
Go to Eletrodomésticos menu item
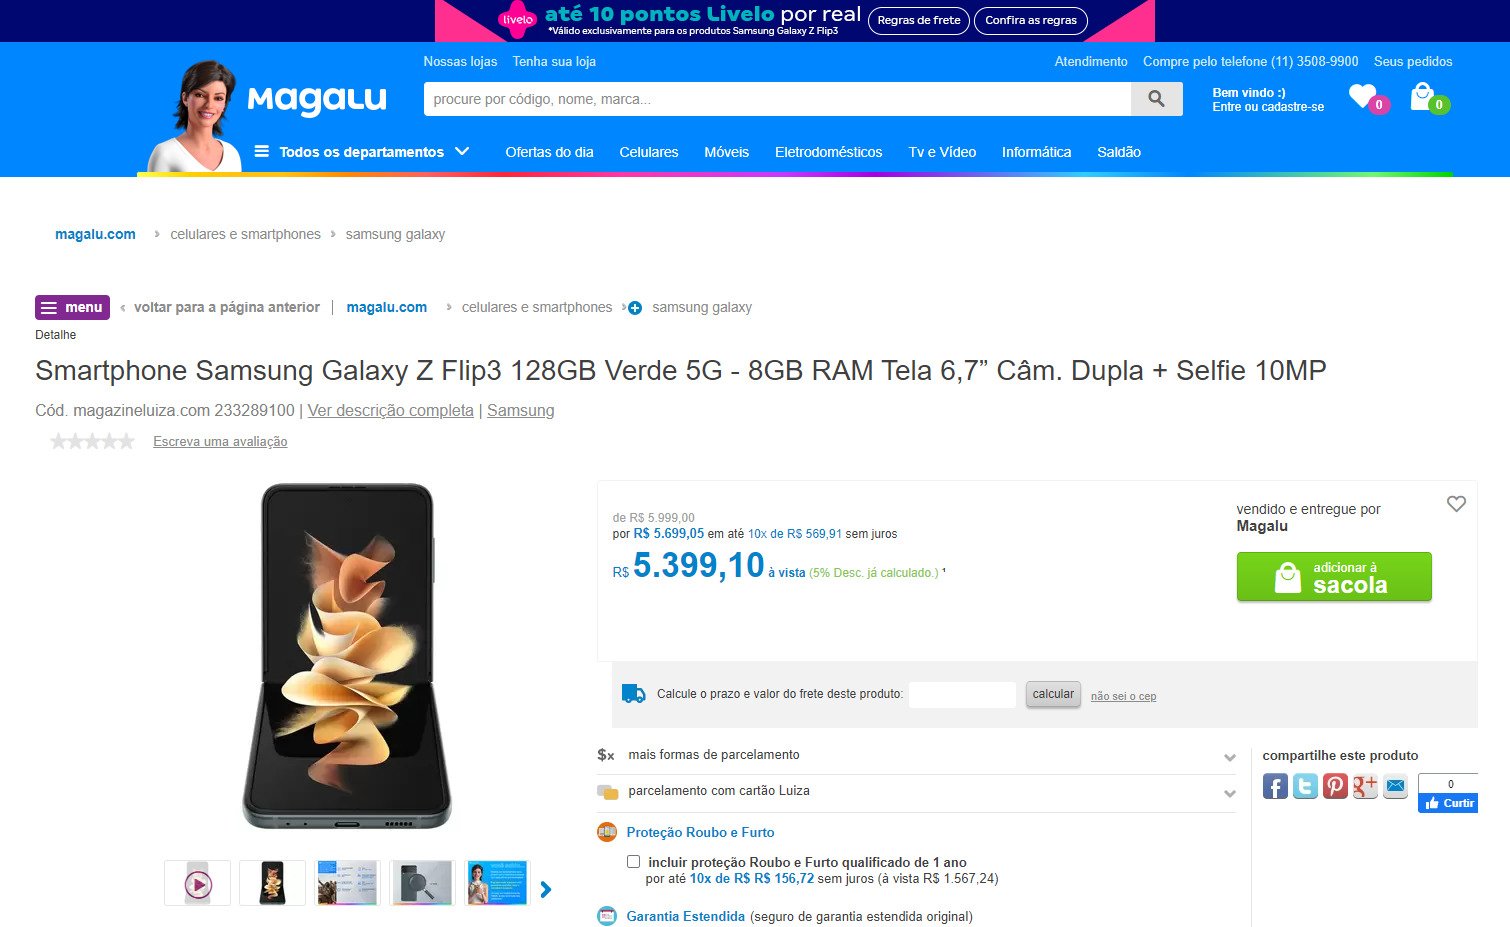[x=828, y=152]
